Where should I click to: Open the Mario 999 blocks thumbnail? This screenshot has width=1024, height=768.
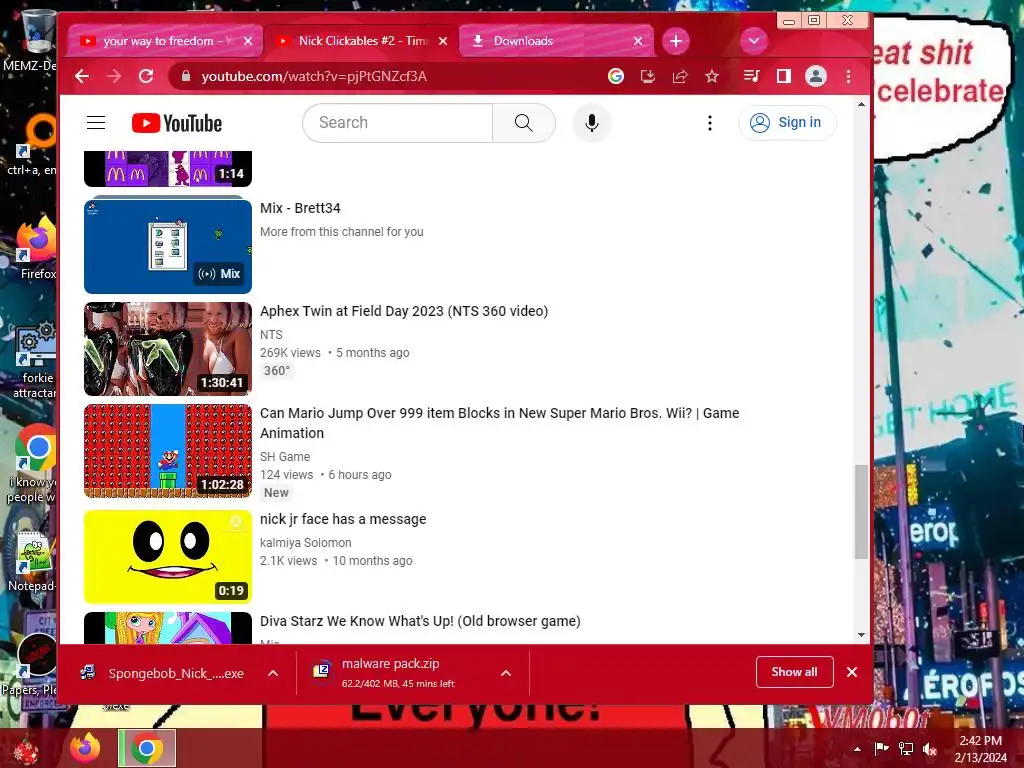click(168, 451)
